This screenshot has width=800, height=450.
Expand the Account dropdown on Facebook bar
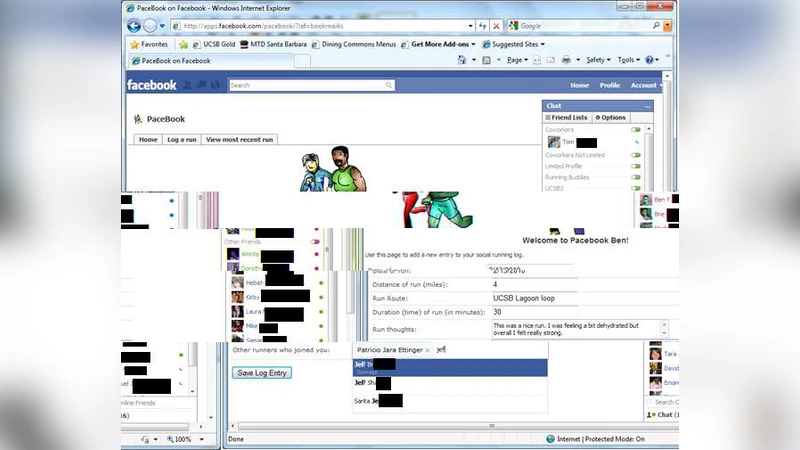pyautogui.click(x=644, y=86)
